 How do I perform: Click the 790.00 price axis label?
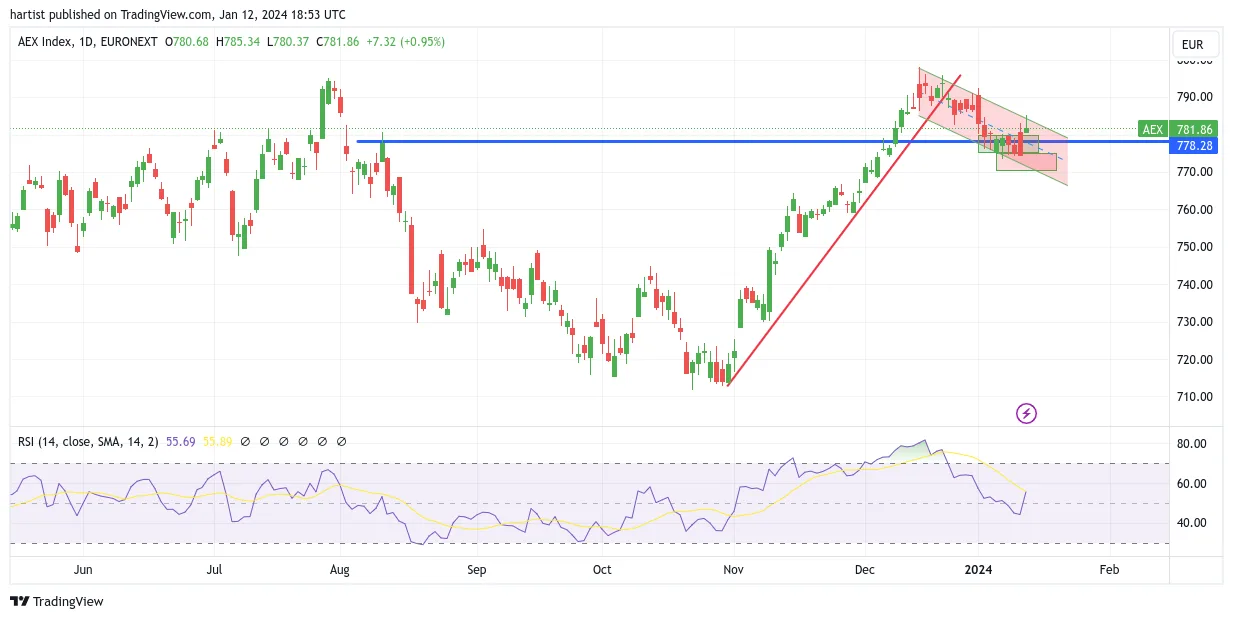pyautogui.click(x=1195, y=97)
